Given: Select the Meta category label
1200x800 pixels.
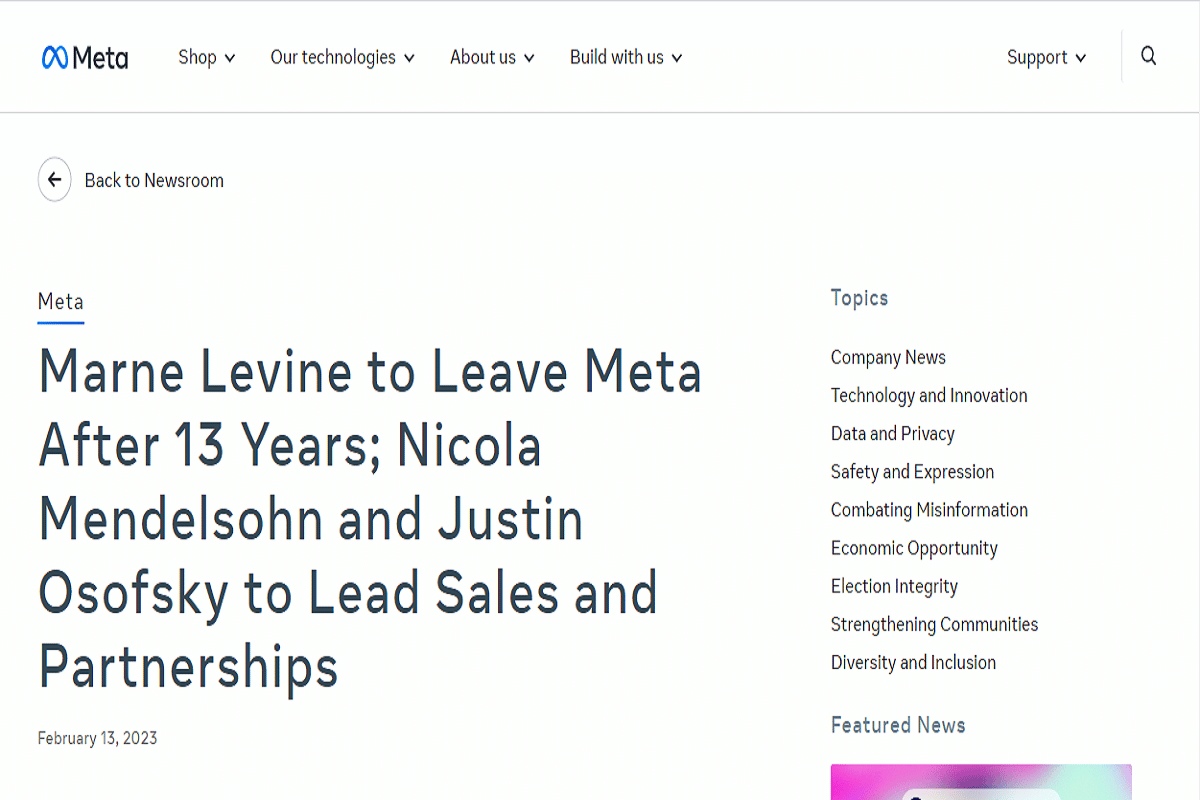Looking at the screenshot, I should tap(61, 302).
